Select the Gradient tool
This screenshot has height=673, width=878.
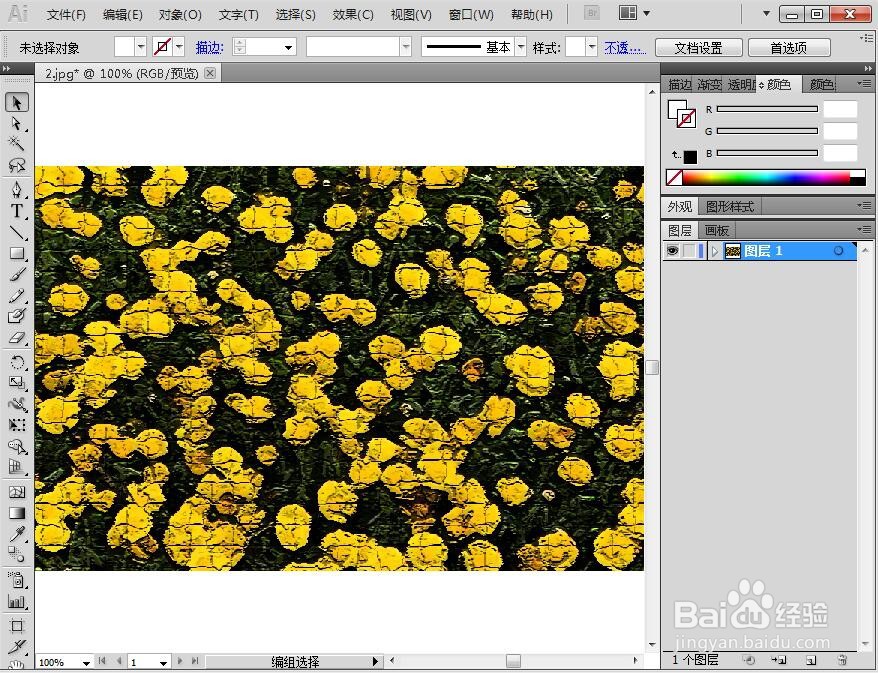(17, 513)
